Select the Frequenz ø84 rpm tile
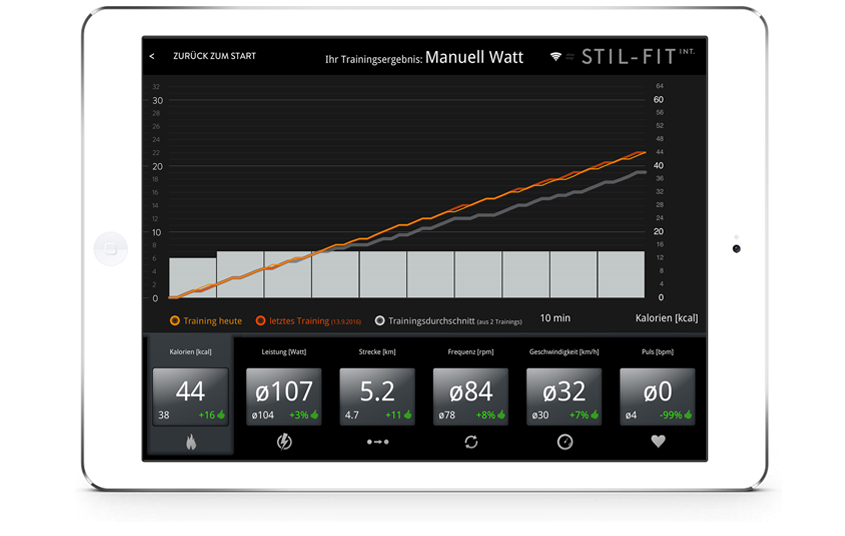This screenshot has width=845, height=536. (x=470, y=396)
